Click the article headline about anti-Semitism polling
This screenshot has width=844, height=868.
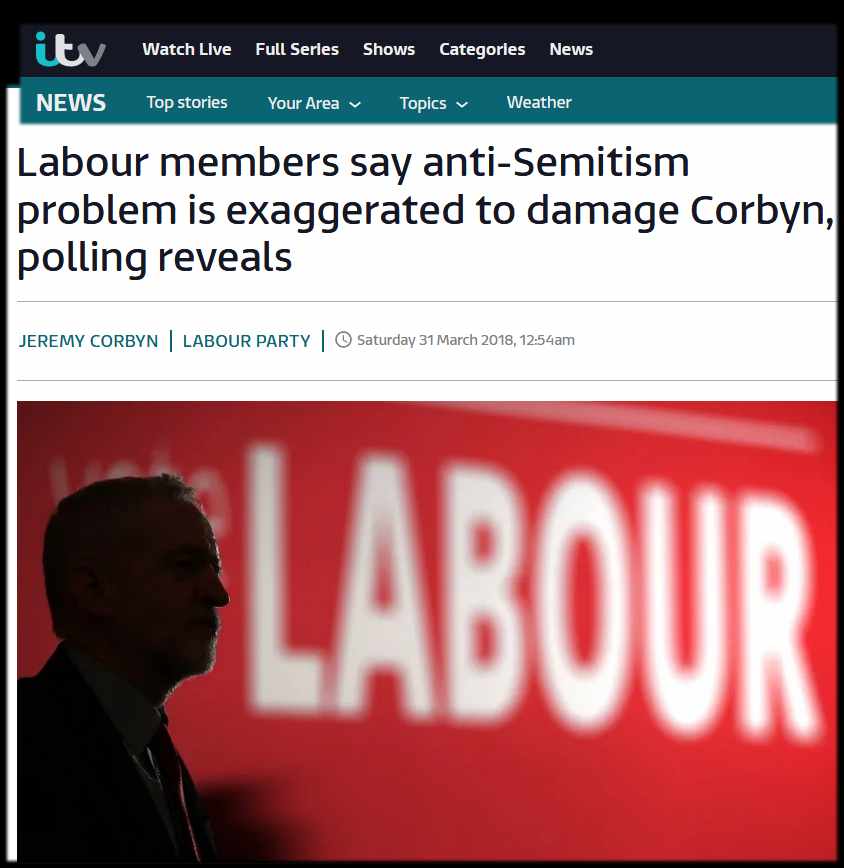[425, 211]
